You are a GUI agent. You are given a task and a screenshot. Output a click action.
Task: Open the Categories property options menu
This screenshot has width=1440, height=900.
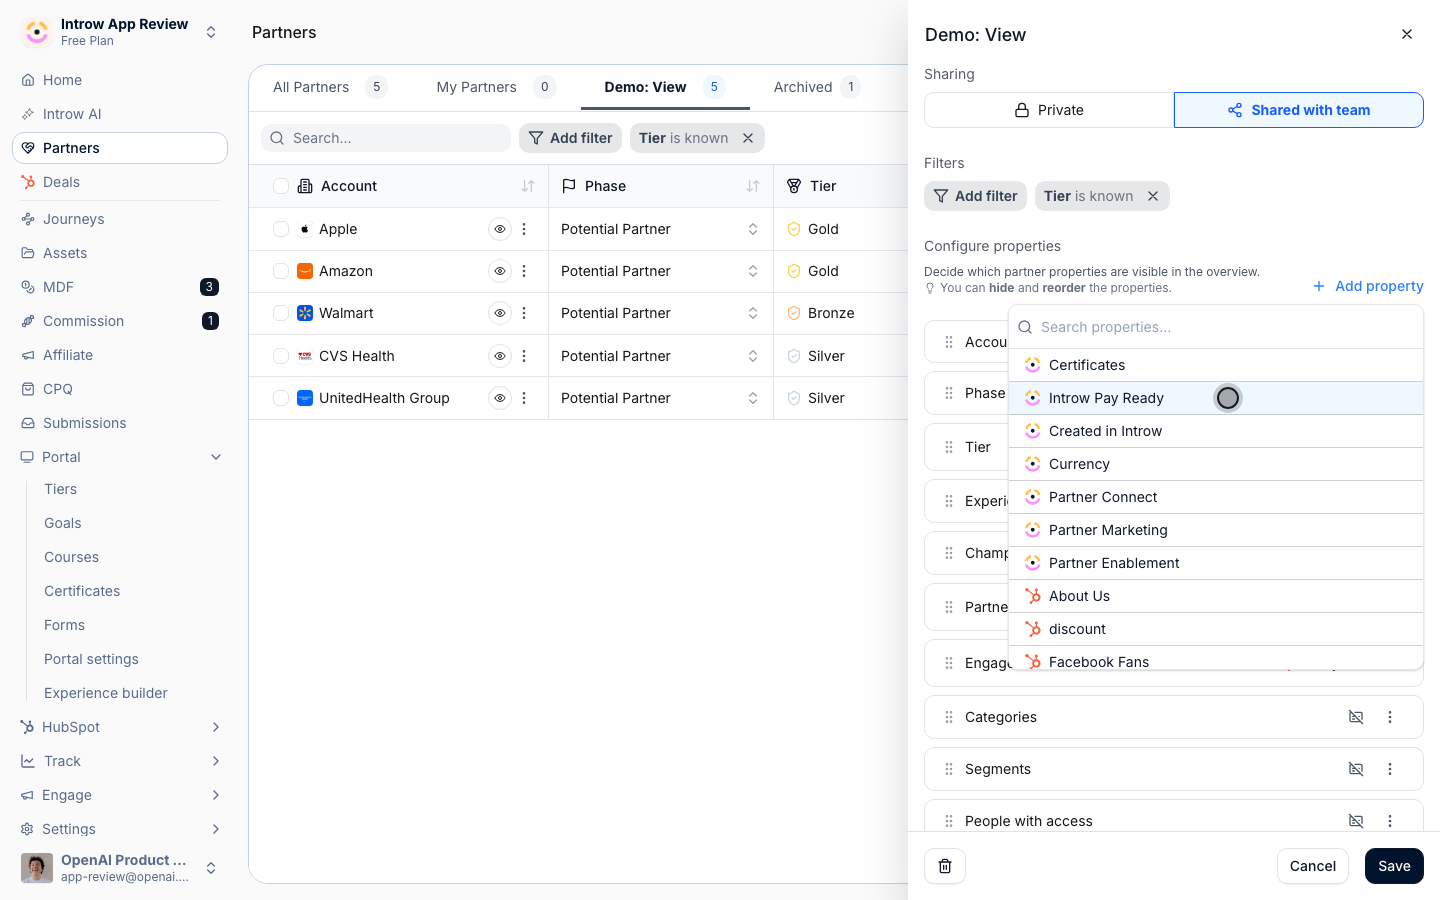[1390, 717]
